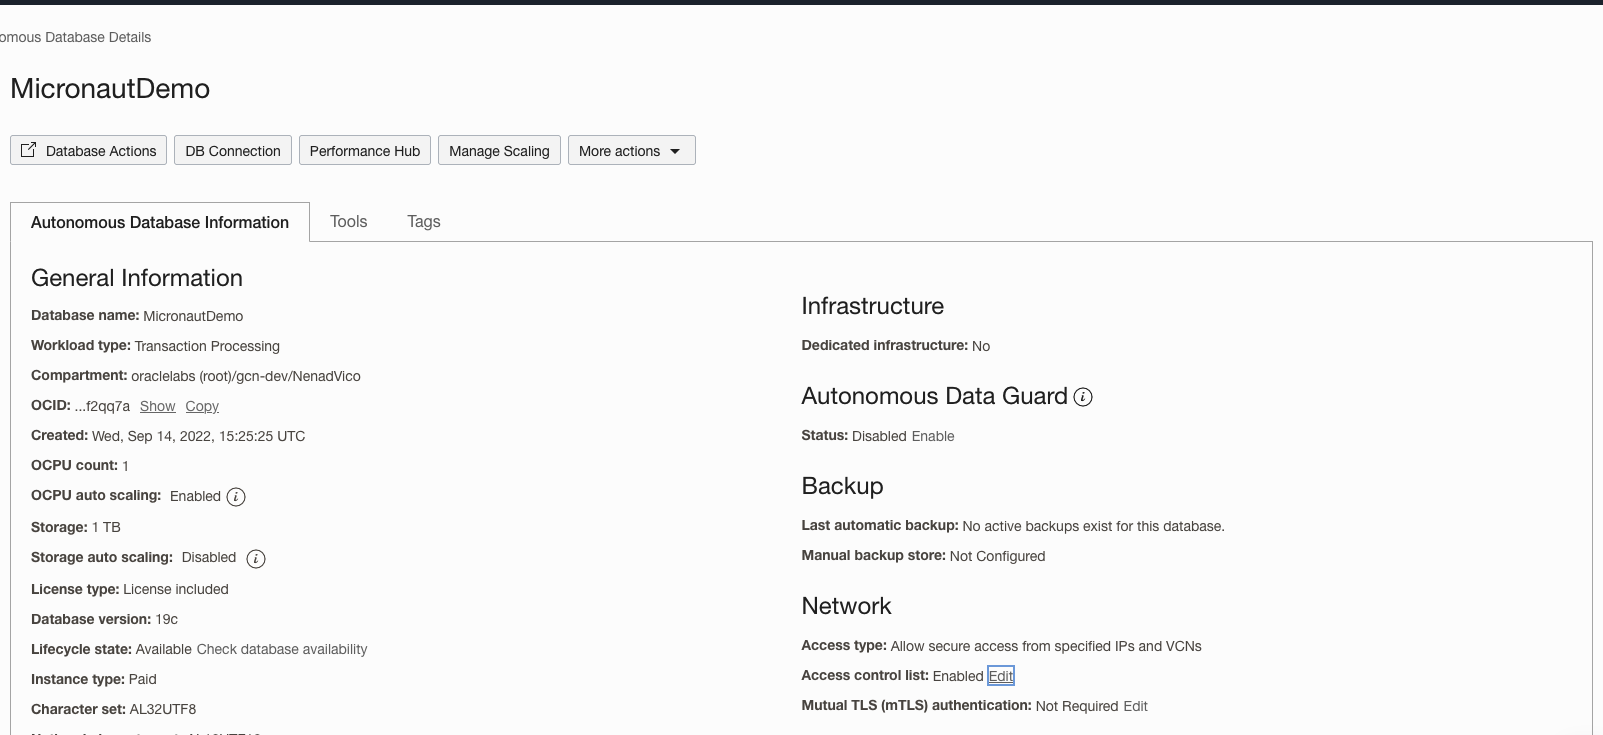Click the Character set AL32UTF8 value
The image size is (1603, 735).
click(x=163, y=709)
